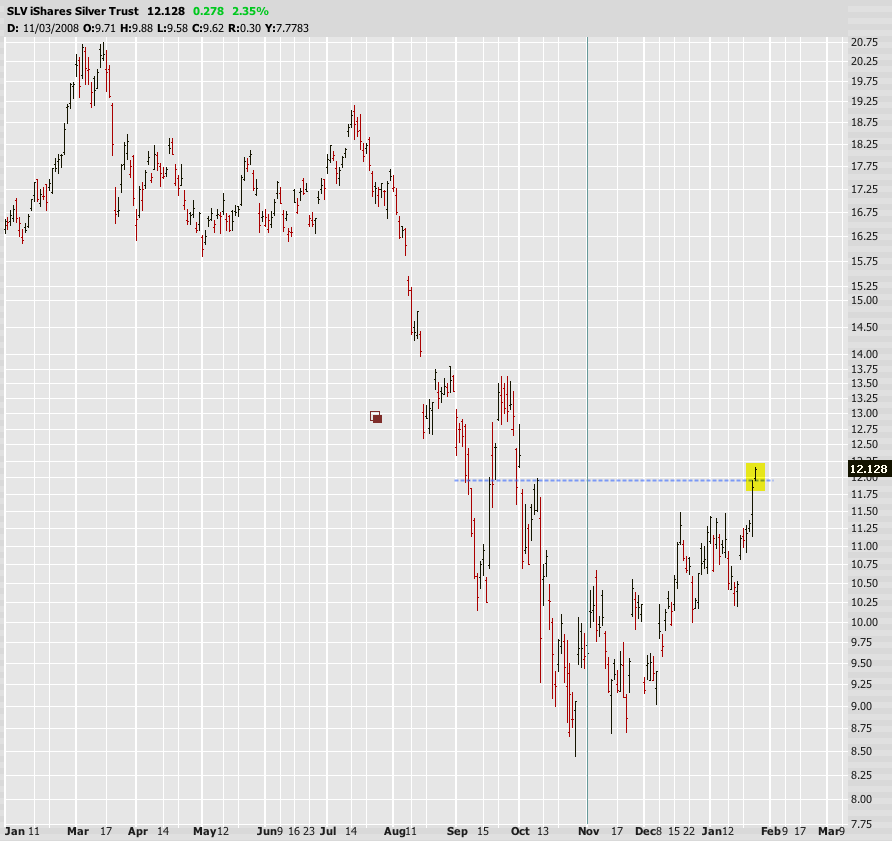Click the Dec8 date axis label
Viewport: 892px width, 841px height.
pos(648,831)
